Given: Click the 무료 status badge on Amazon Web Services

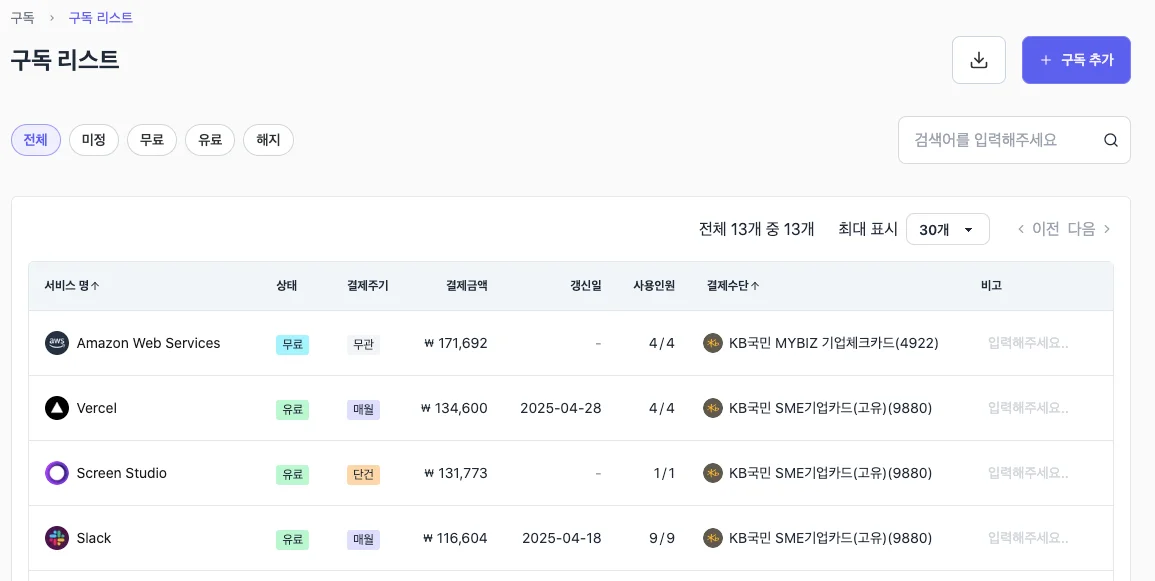Looking at the screenshot, I should (x=292, y=343).
